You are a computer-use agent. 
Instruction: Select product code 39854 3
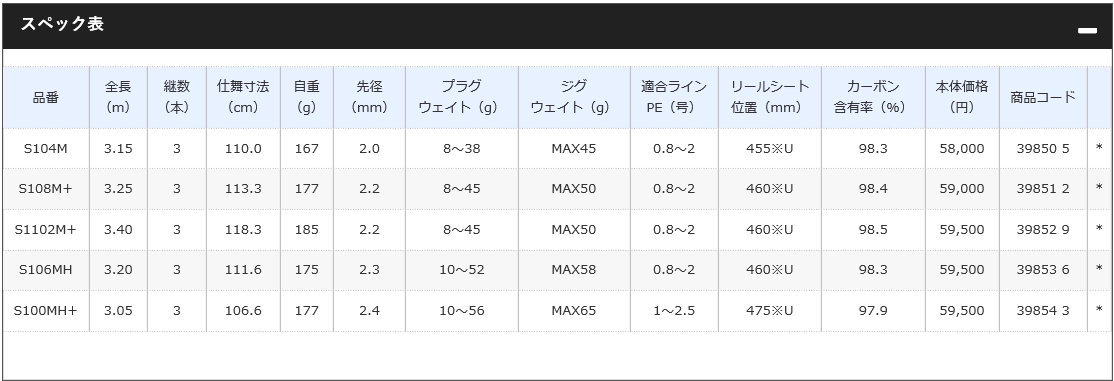[x=1043, y=311]
